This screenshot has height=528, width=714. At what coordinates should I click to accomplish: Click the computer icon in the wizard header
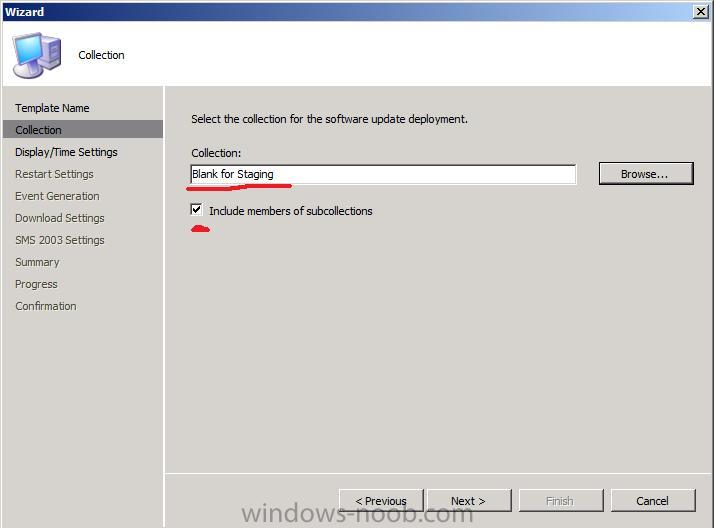point(37,55)
